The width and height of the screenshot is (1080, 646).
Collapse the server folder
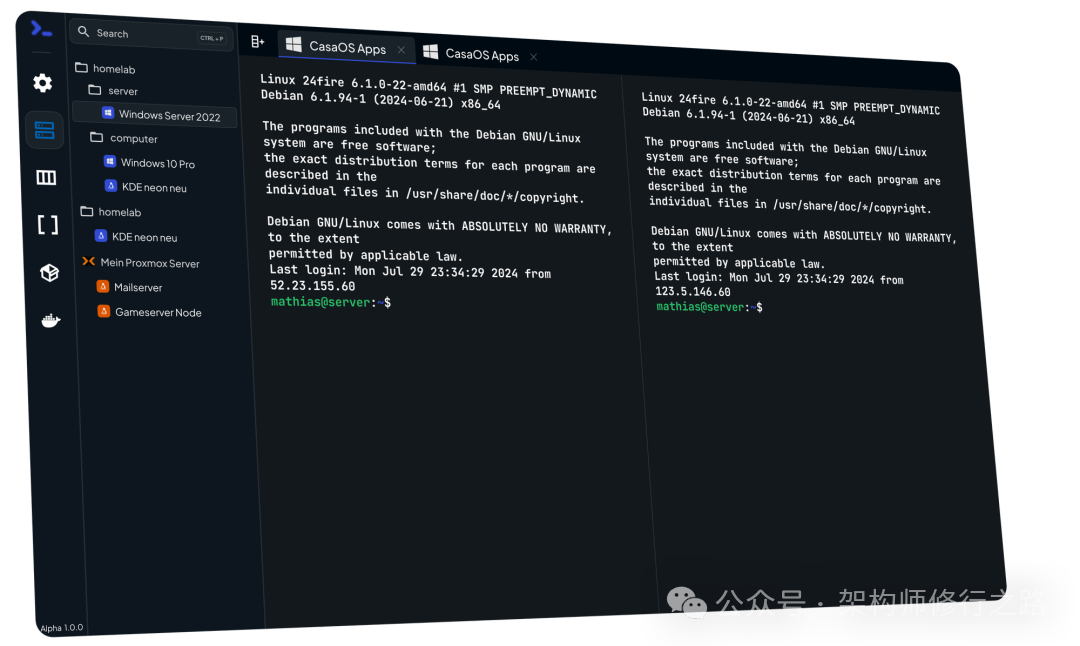click(x=122, y=91)
